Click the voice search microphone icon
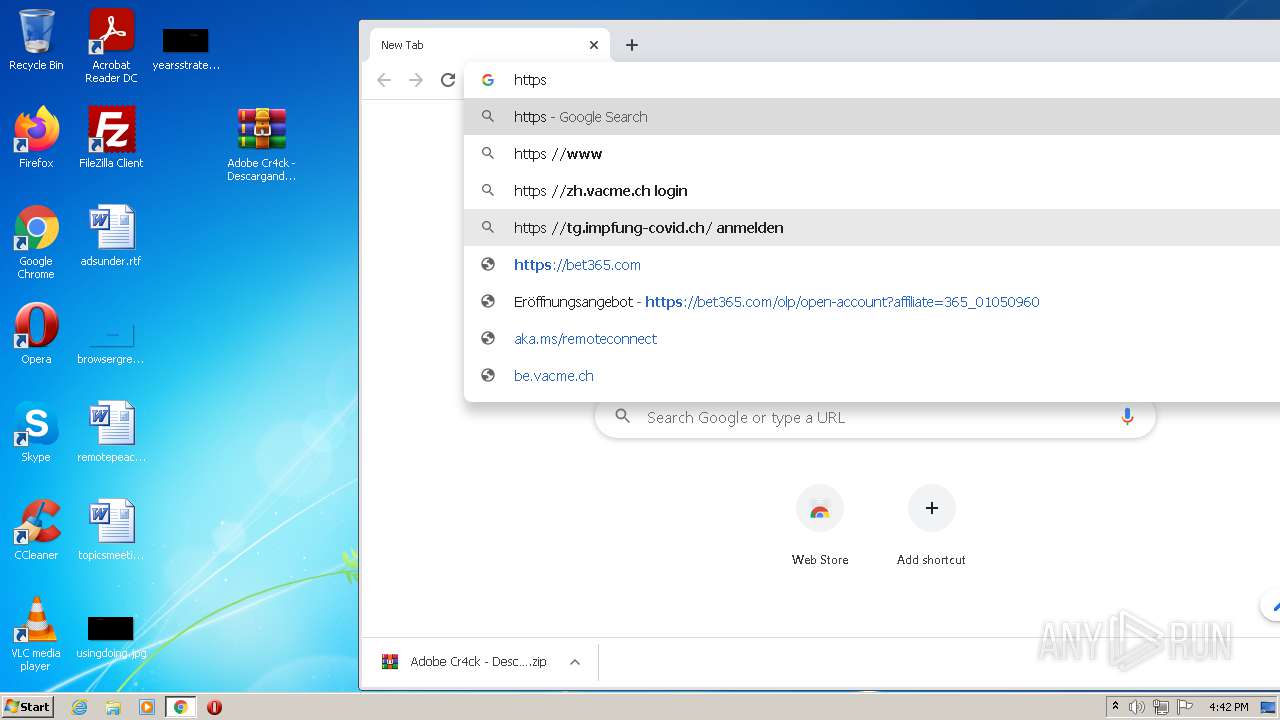Screen dimensions: 1280x720 tap(1127, 417)
